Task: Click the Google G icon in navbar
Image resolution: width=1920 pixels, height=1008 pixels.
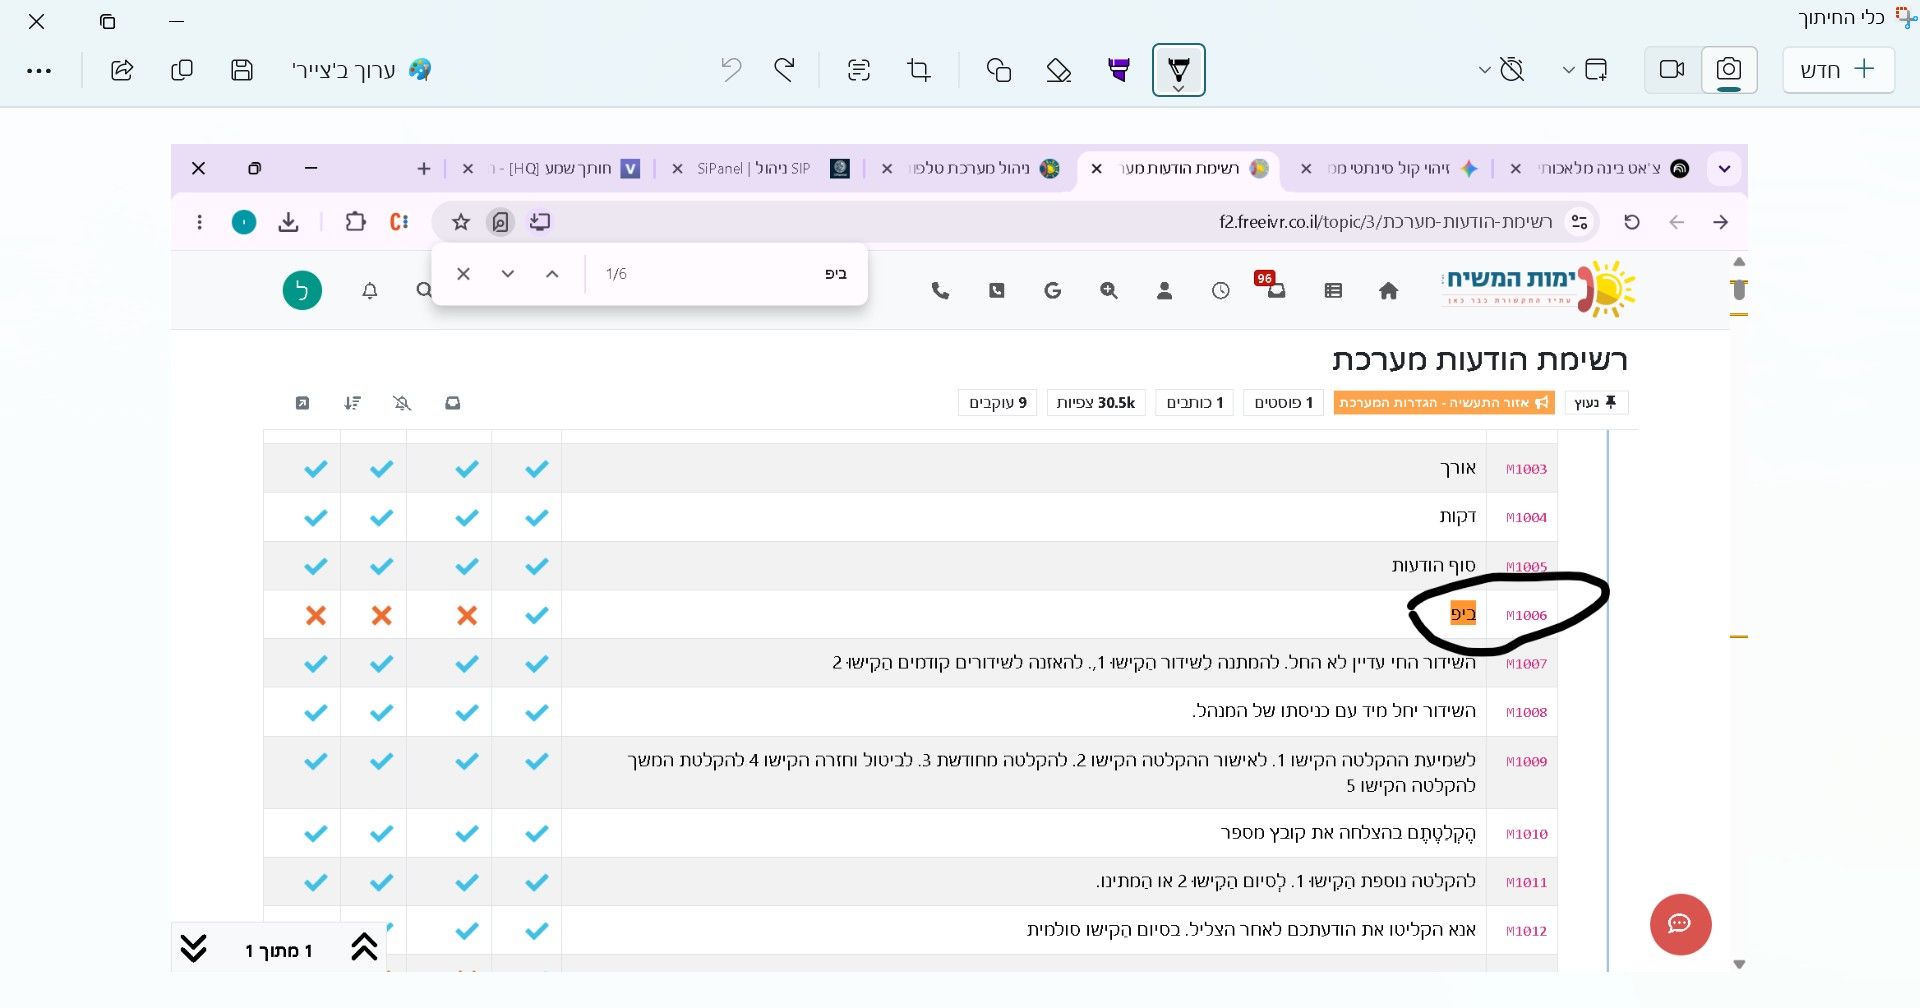Action: (x=1052, y=291)
